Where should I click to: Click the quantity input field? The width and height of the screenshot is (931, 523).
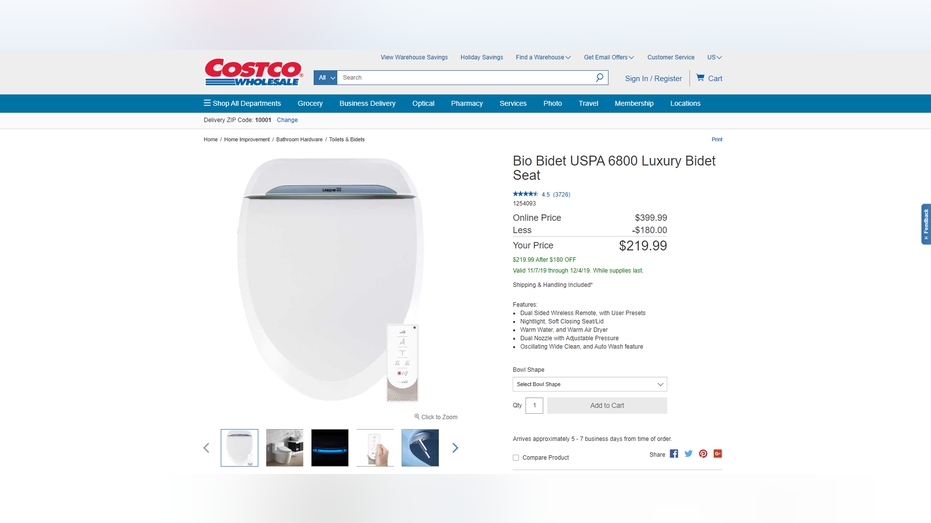(534, 405)
